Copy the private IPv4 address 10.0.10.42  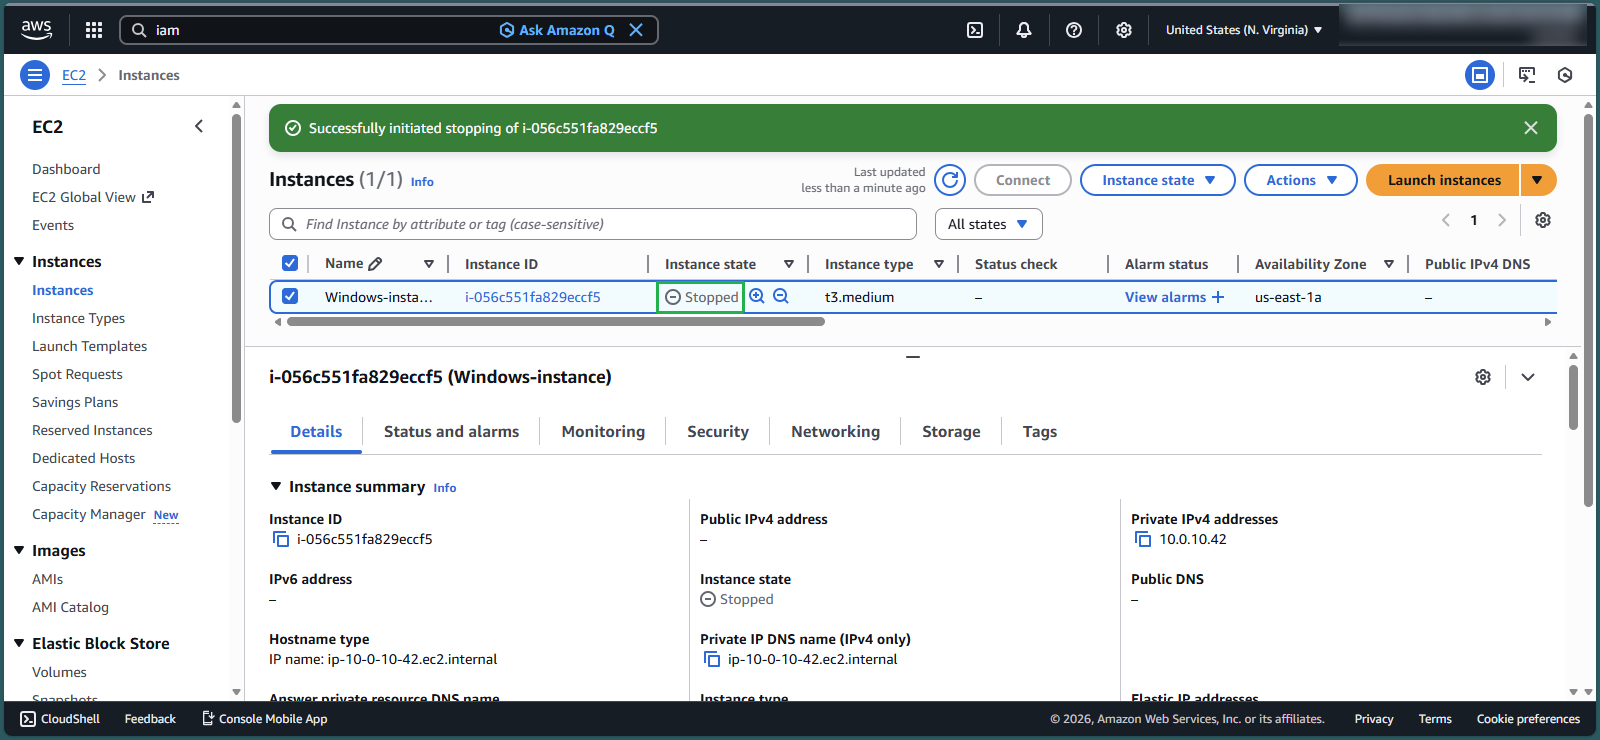click(1143, 539)
